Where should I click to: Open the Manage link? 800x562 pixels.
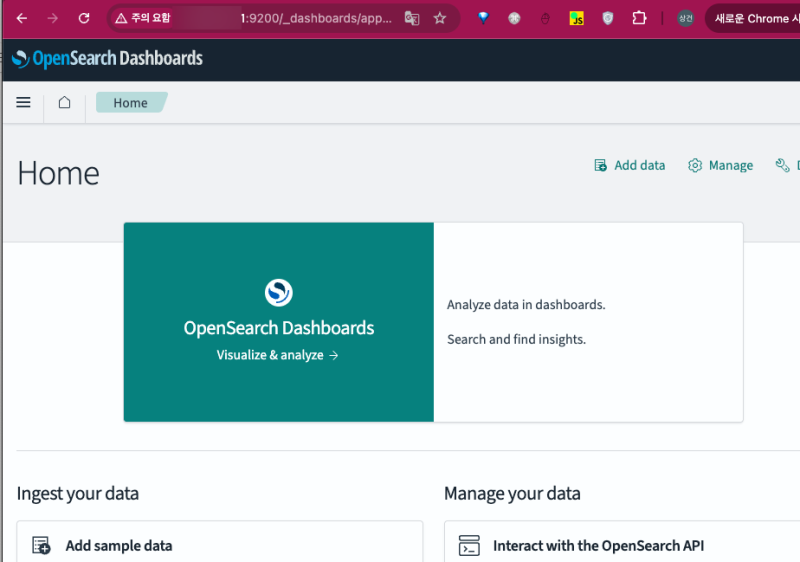(x=721, y=165)
